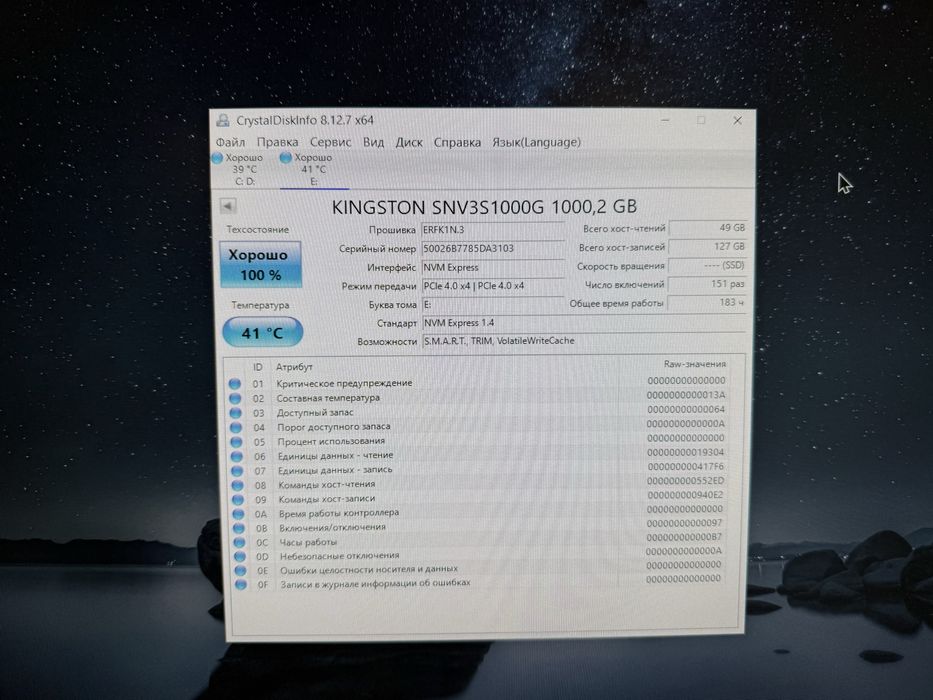Click status icon for Порог доступного запаса
Viewport: 933px width, 700px height.
(236, 427)
